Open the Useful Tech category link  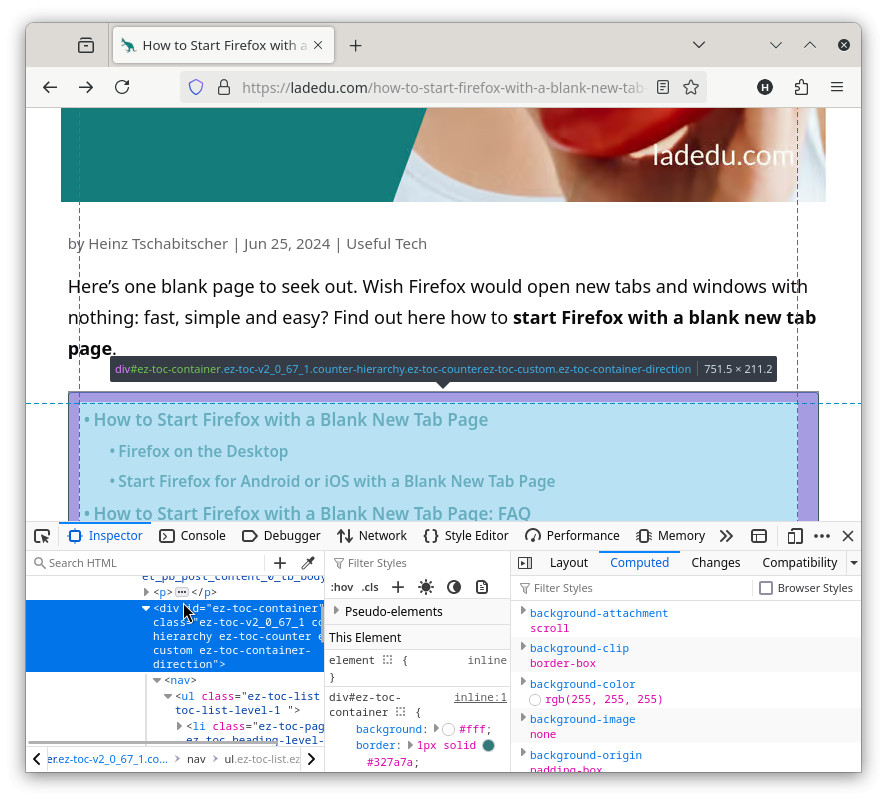pos(386,244)
